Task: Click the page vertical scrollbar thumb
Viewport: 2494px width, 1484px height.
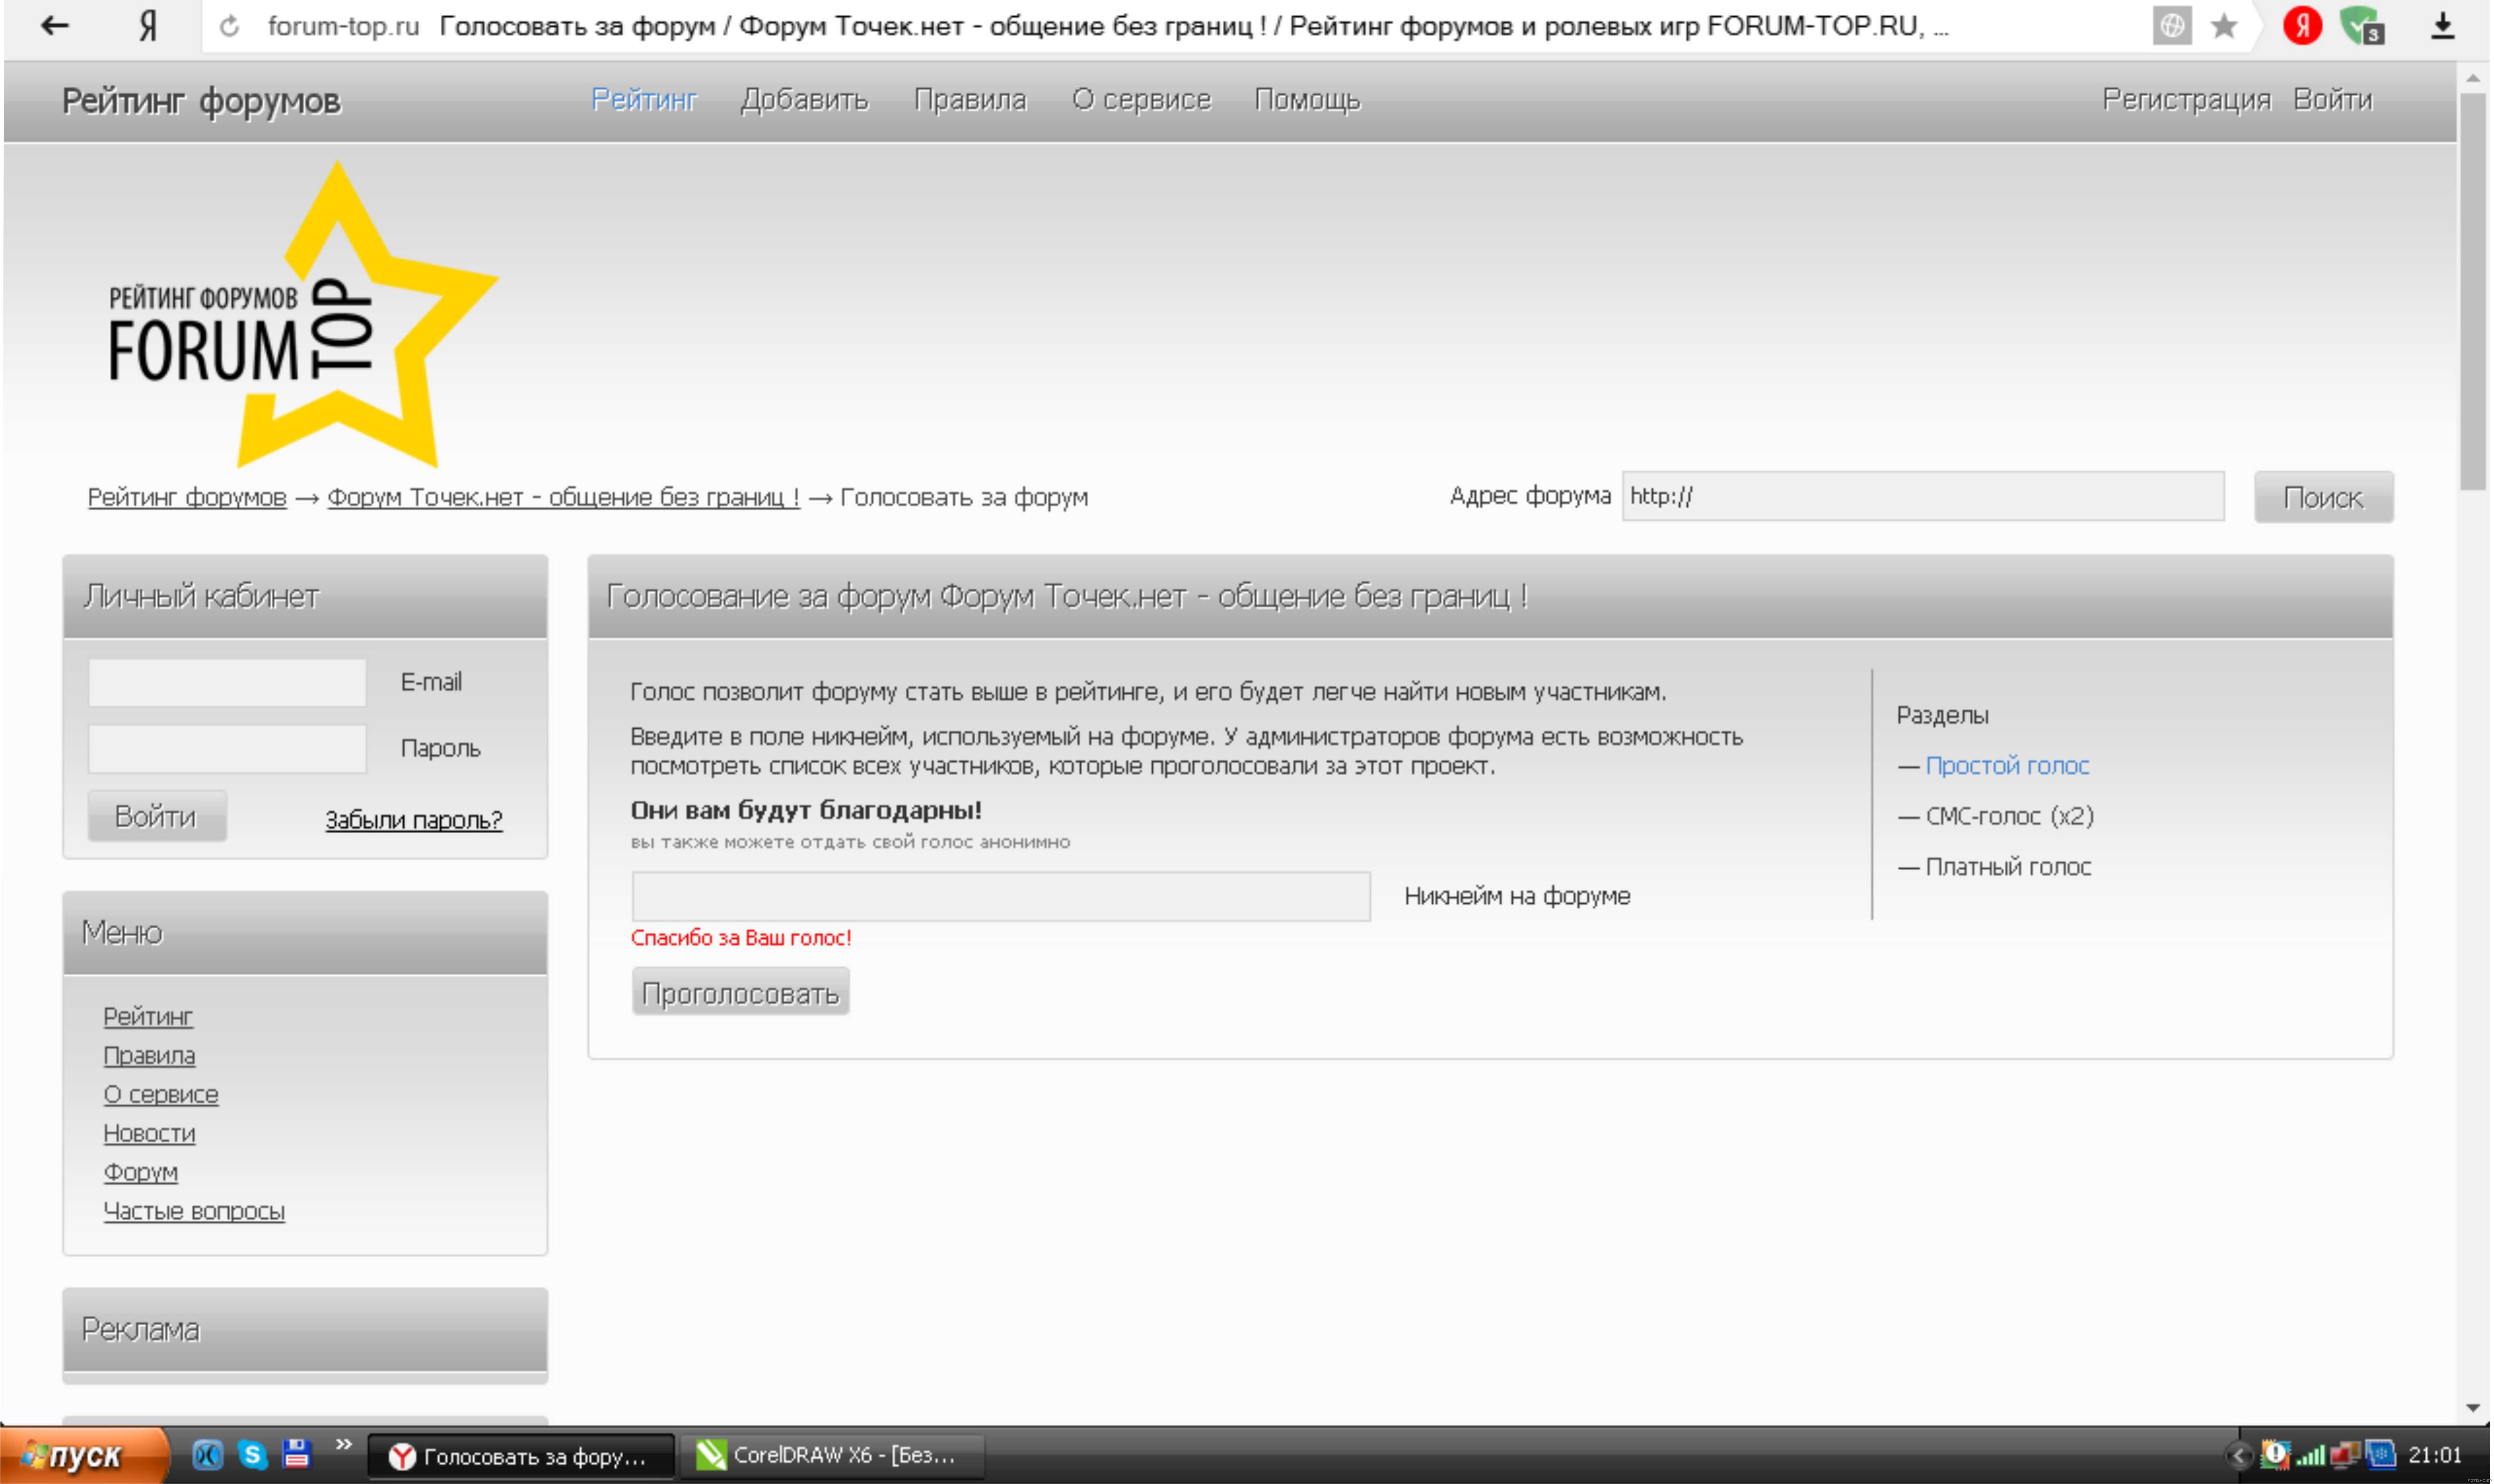Action: coord(2473,290)
